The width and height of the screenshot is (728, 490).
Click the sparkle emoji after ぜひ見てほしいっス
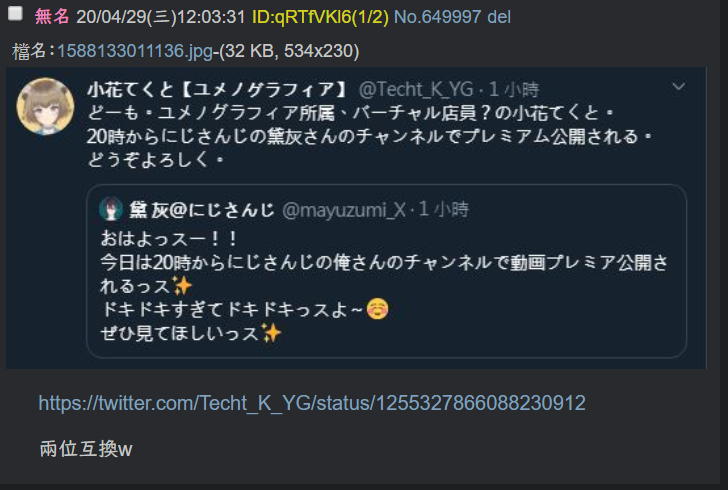tap(271, 333)
